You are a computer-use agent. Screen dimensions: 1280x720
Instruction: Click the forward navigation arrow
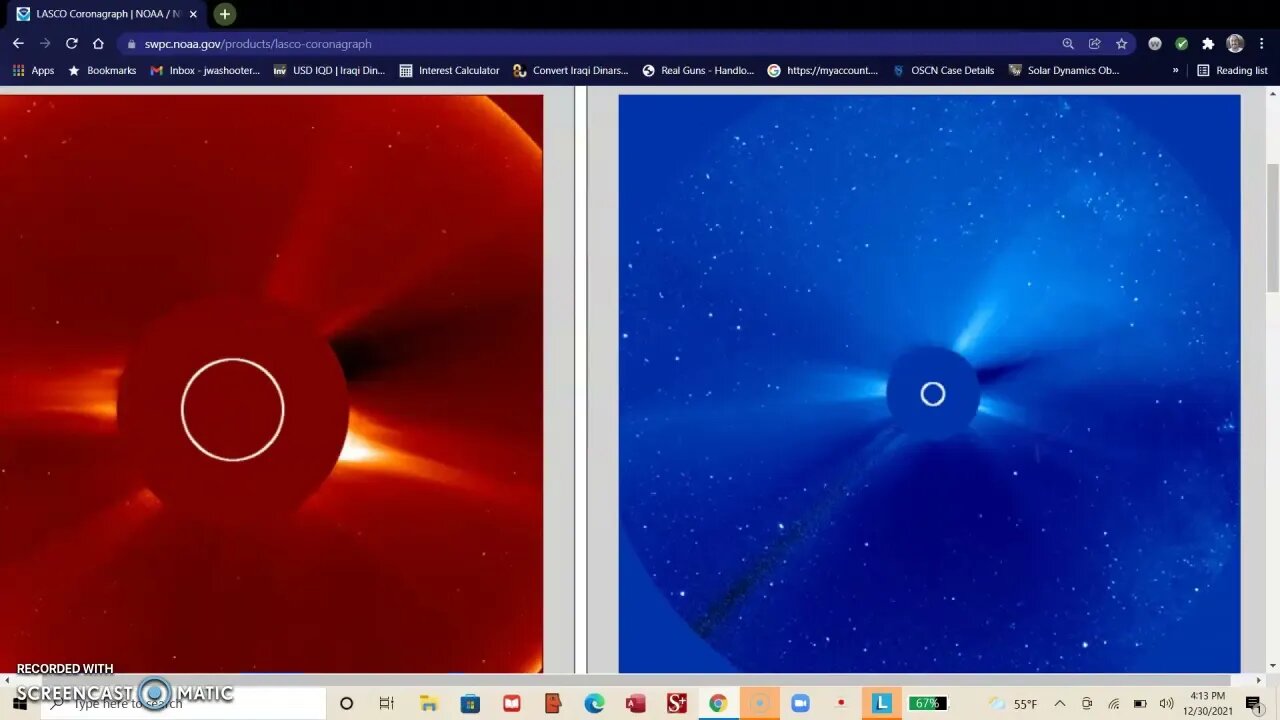coord(45,43)
